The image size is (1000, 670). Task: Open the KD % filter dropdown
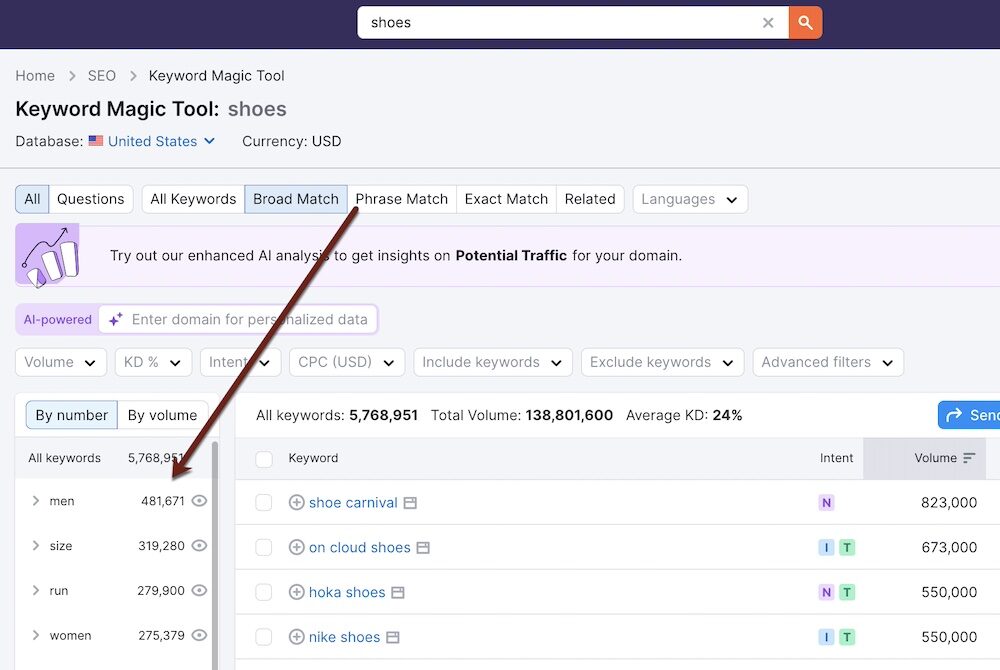tap(153, 362)
